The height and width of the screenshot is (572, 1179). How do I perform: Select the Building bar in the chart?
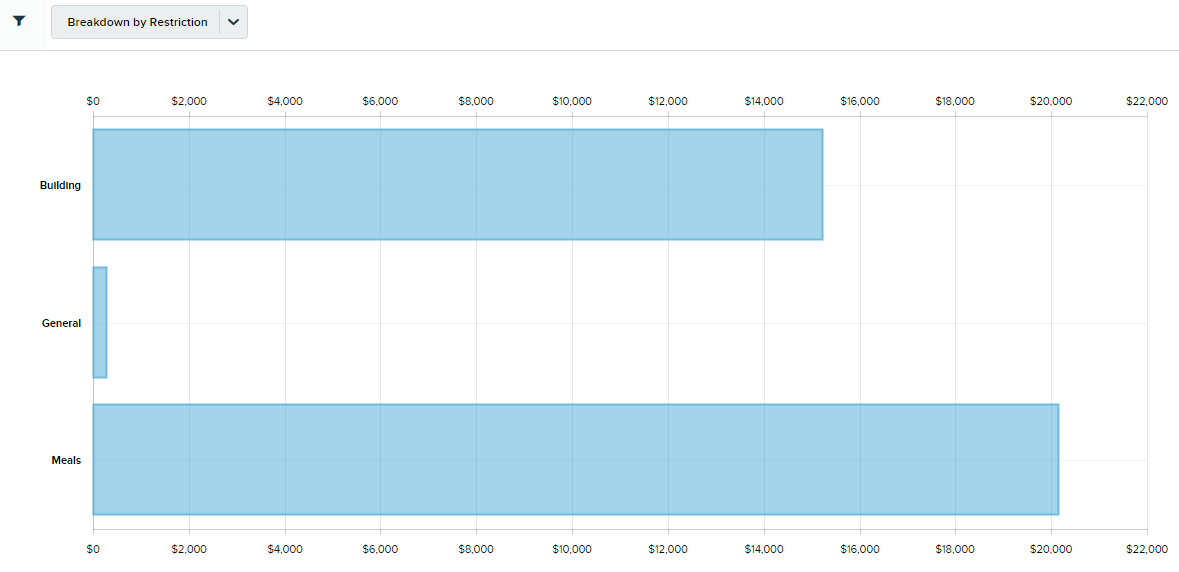457,185
